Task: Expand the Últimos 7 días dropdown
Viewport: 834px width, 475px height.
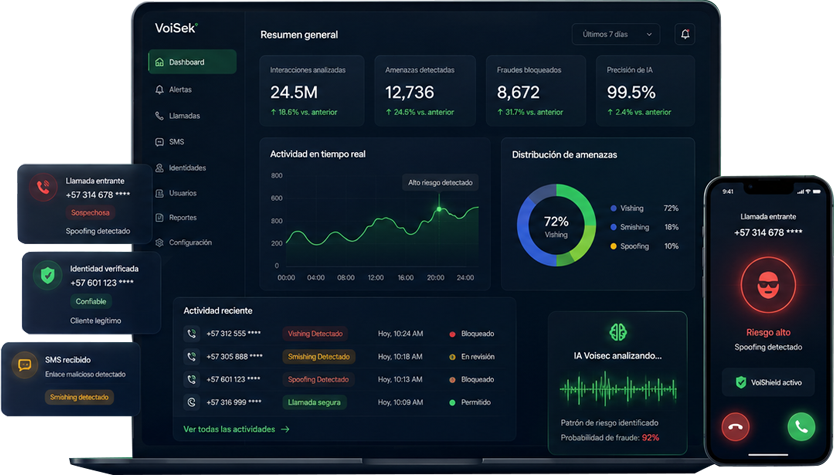Action: pyautogui.click(x=616, y=34)
